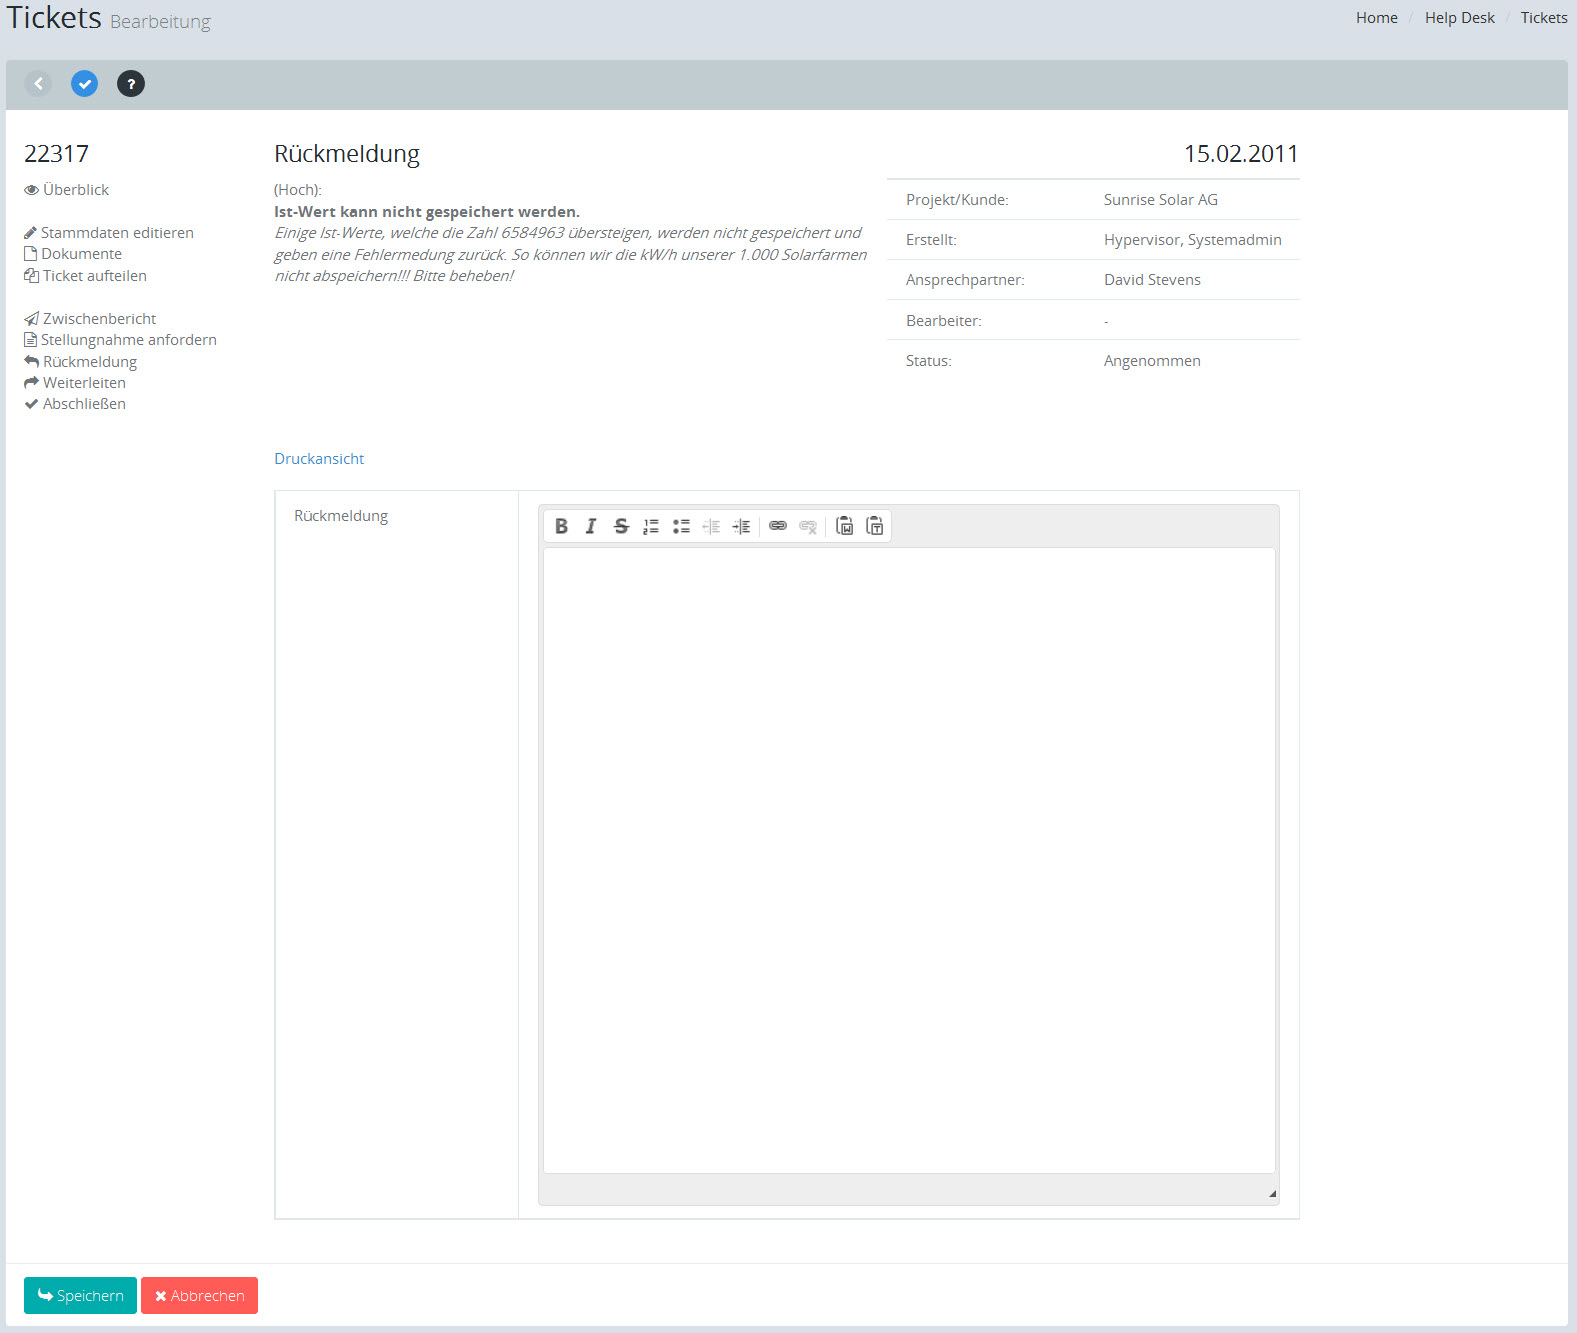Apply strikethrough formatting
Viewport: 1577px width, 1333px height.
pos(621,526)
